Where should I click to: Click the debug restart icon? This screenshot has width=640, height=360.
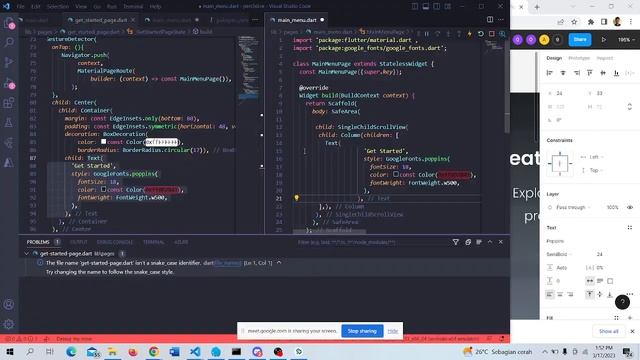[x=480, y=33]
